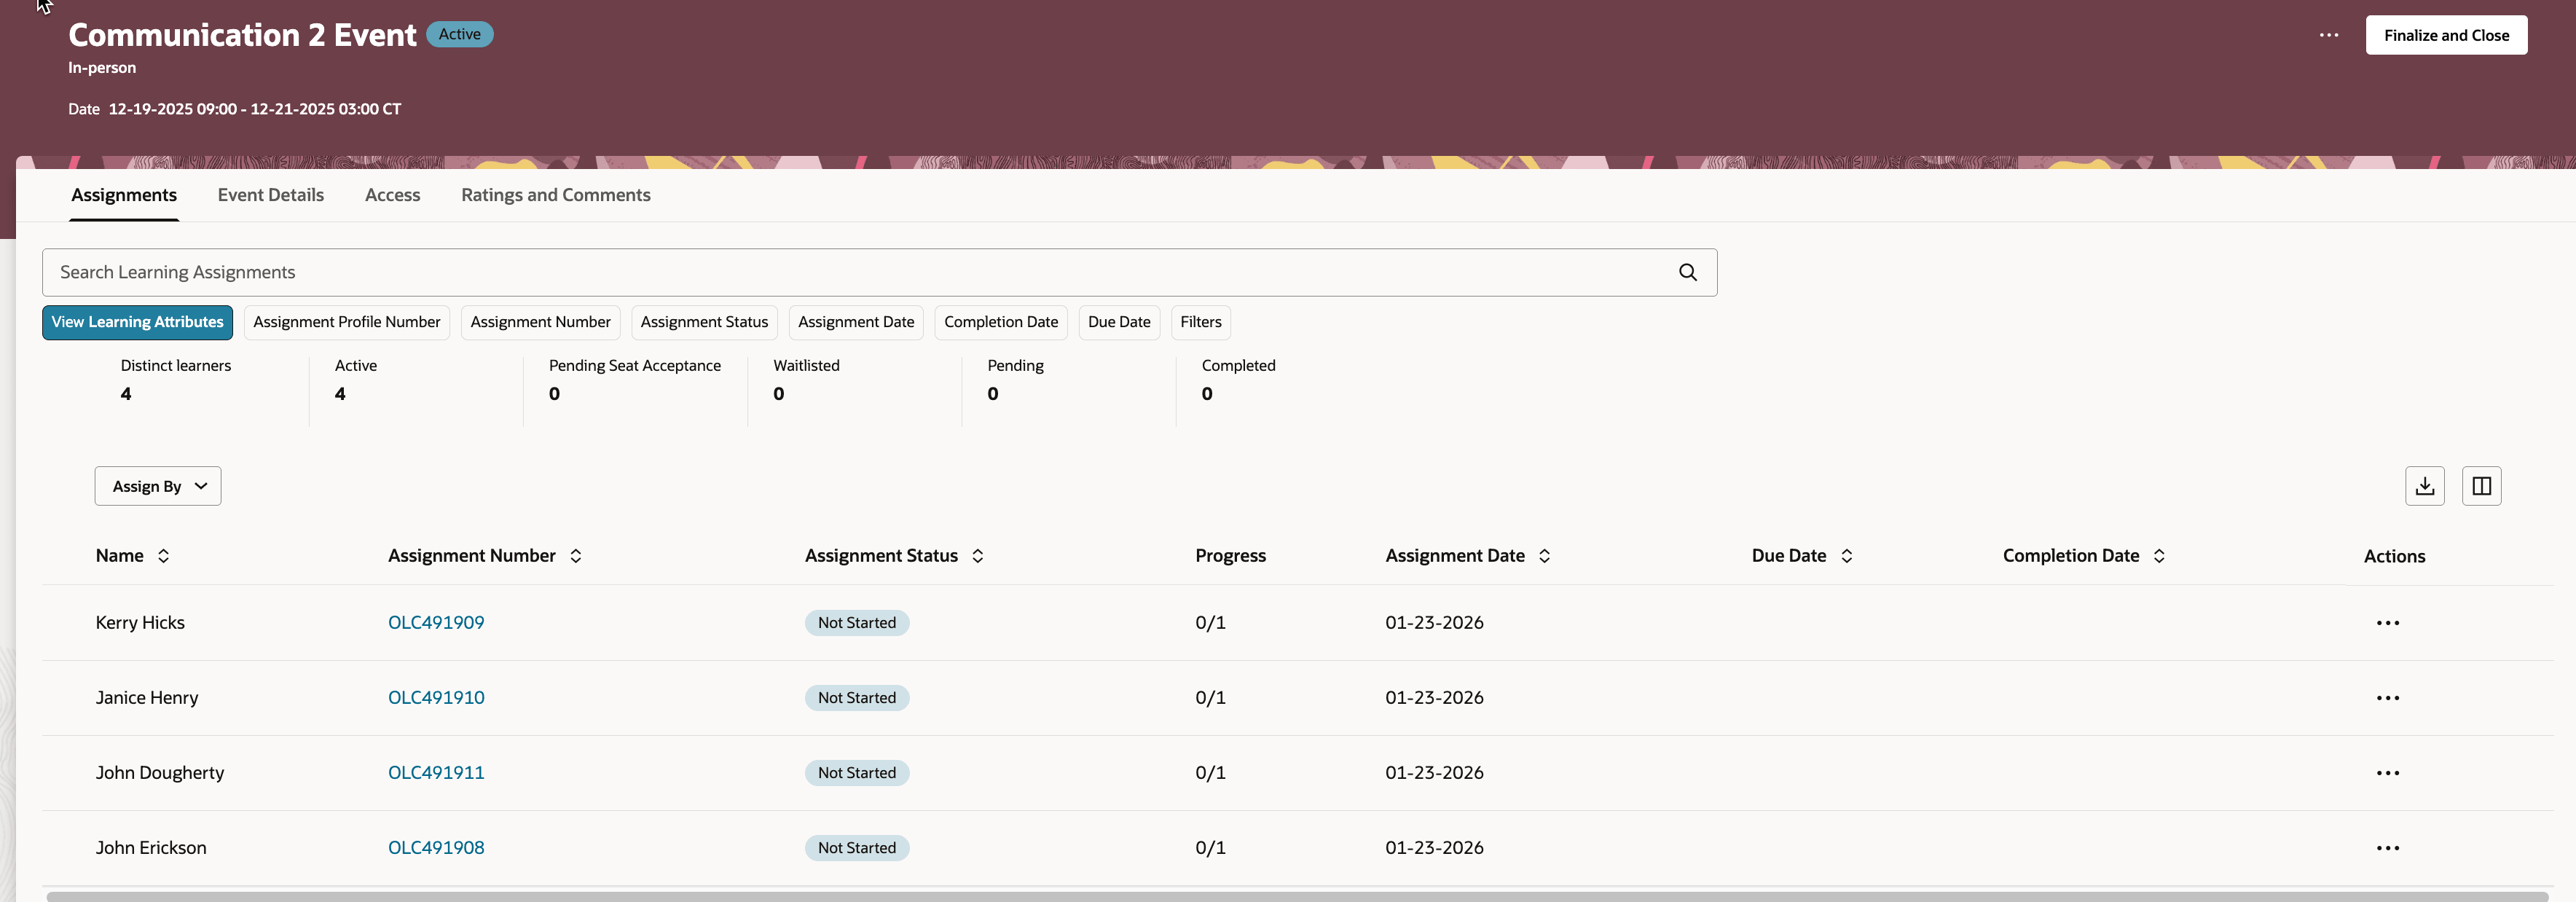The height and width of the screenshot is (902, 2576).
Task: Click the Finalize and Close button
Action: tap(2446, 35)
